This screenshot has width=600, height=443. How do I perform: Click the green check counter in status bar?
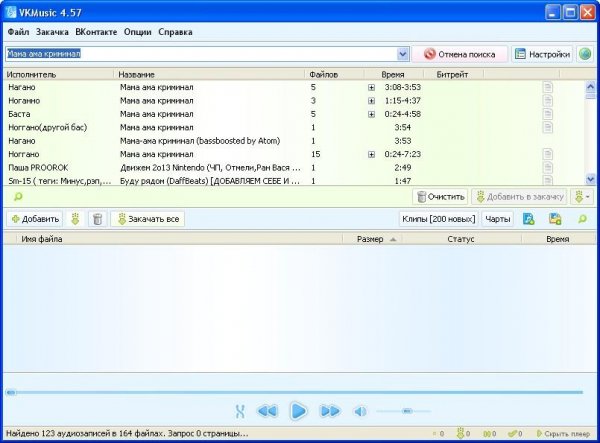515,434
